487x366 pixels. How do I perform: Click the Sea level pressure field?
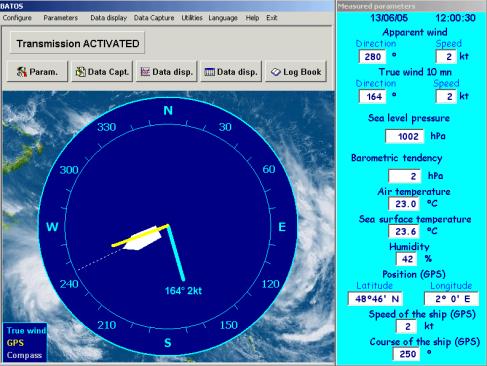click(404, 136)
